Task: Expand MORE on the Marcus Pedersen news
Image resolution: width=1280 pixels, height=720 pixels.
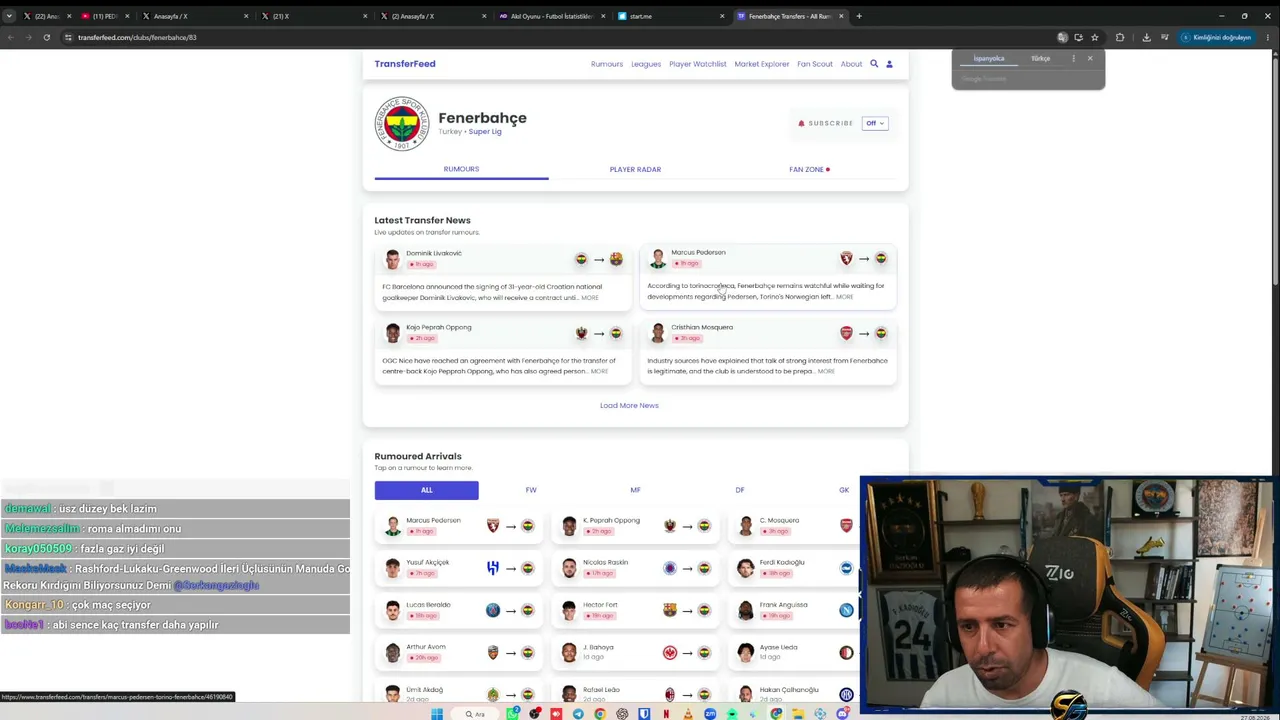Action: pyautogui.click(x=845, y=297)
